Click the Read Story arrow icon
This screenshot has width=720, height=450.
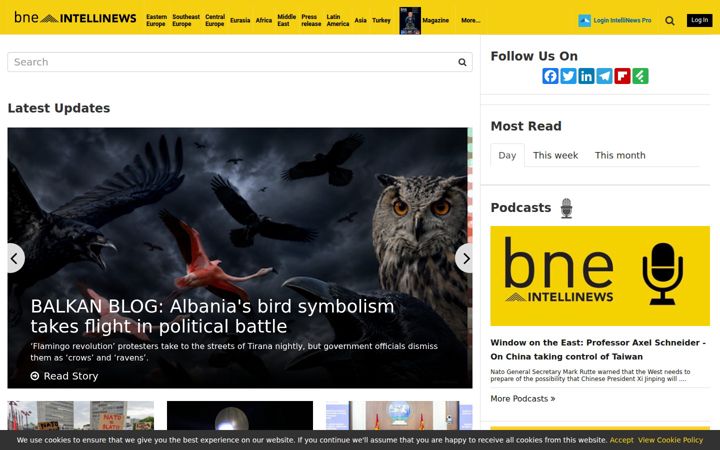35,376
